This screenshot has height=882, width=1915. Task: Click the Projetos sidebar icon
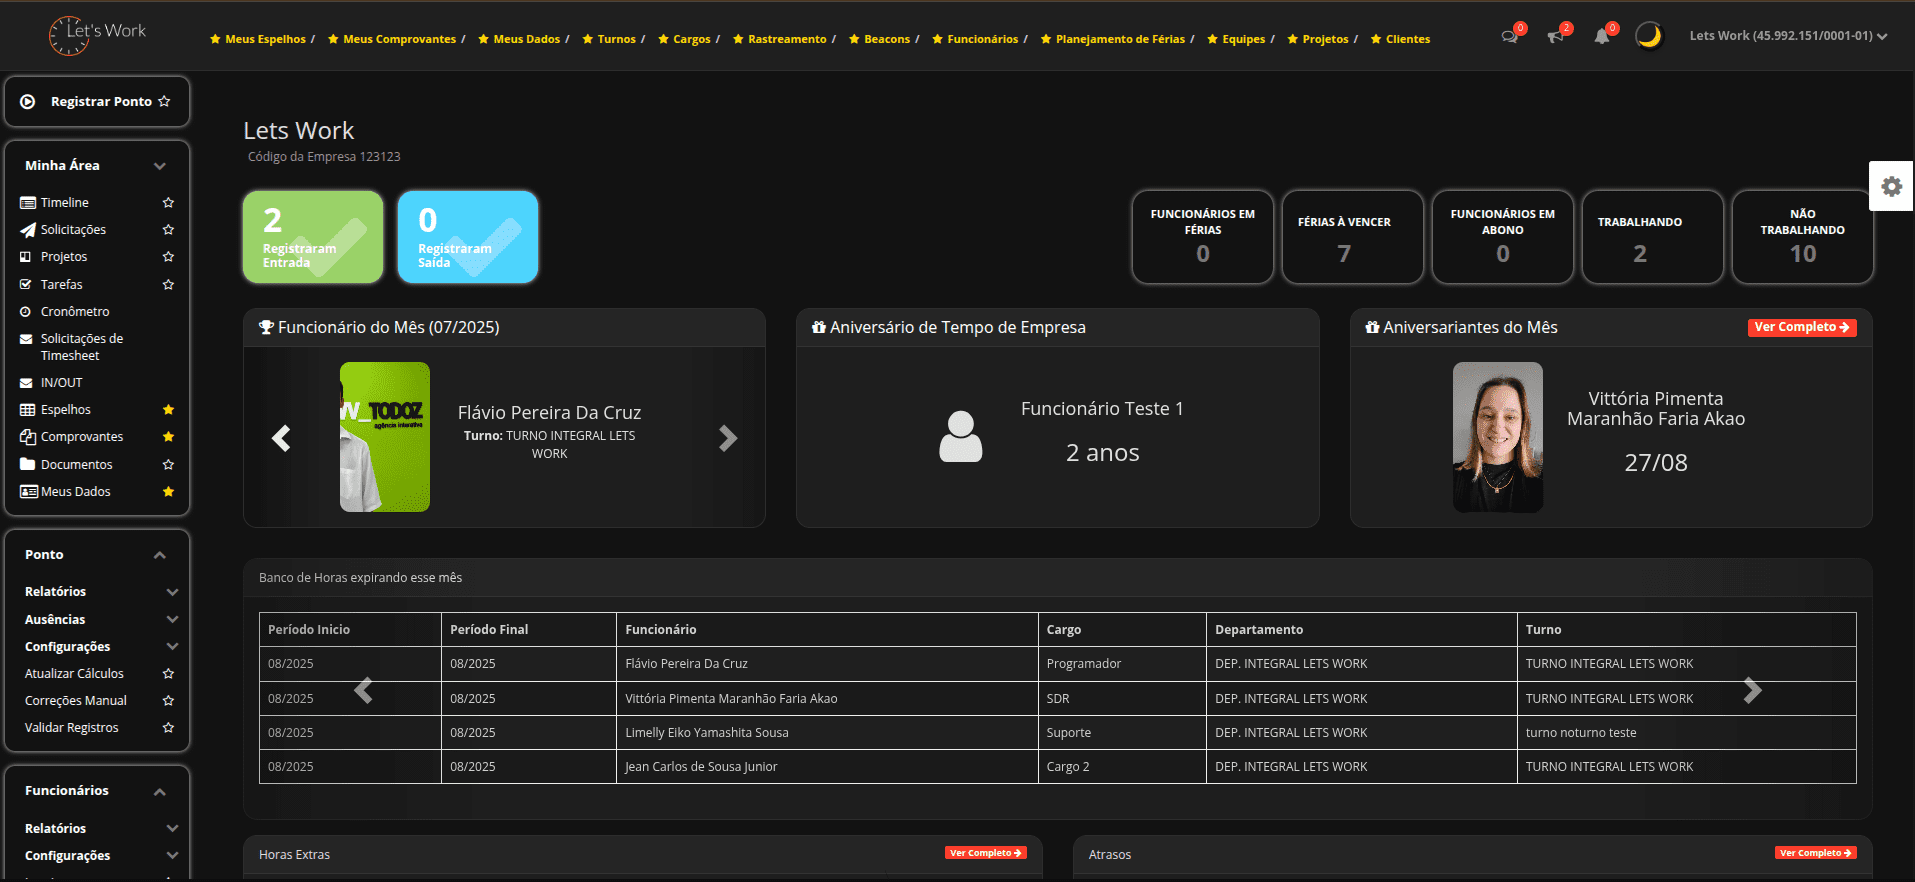[27, 256]
